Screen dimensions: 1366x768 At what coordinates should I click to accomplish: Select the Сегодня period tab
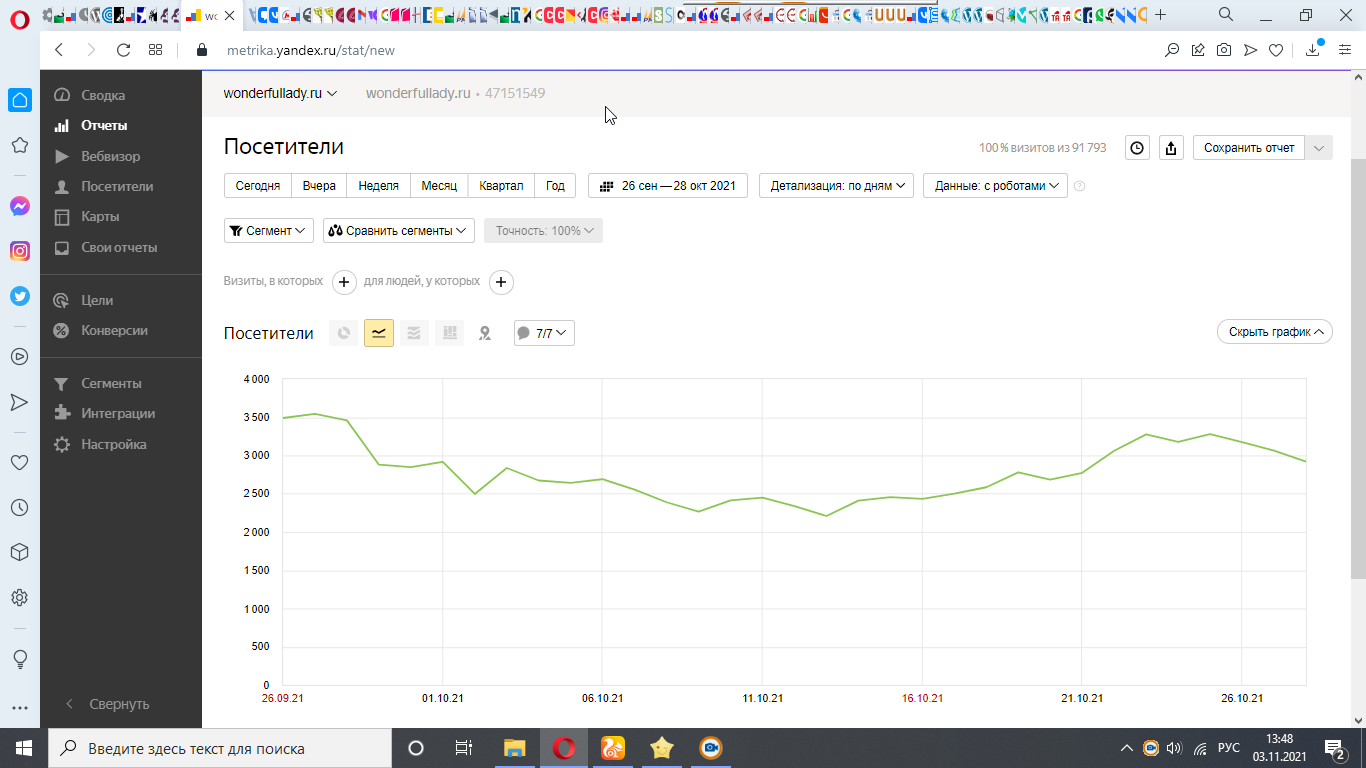pyautogui.click(x=258, y=186)
